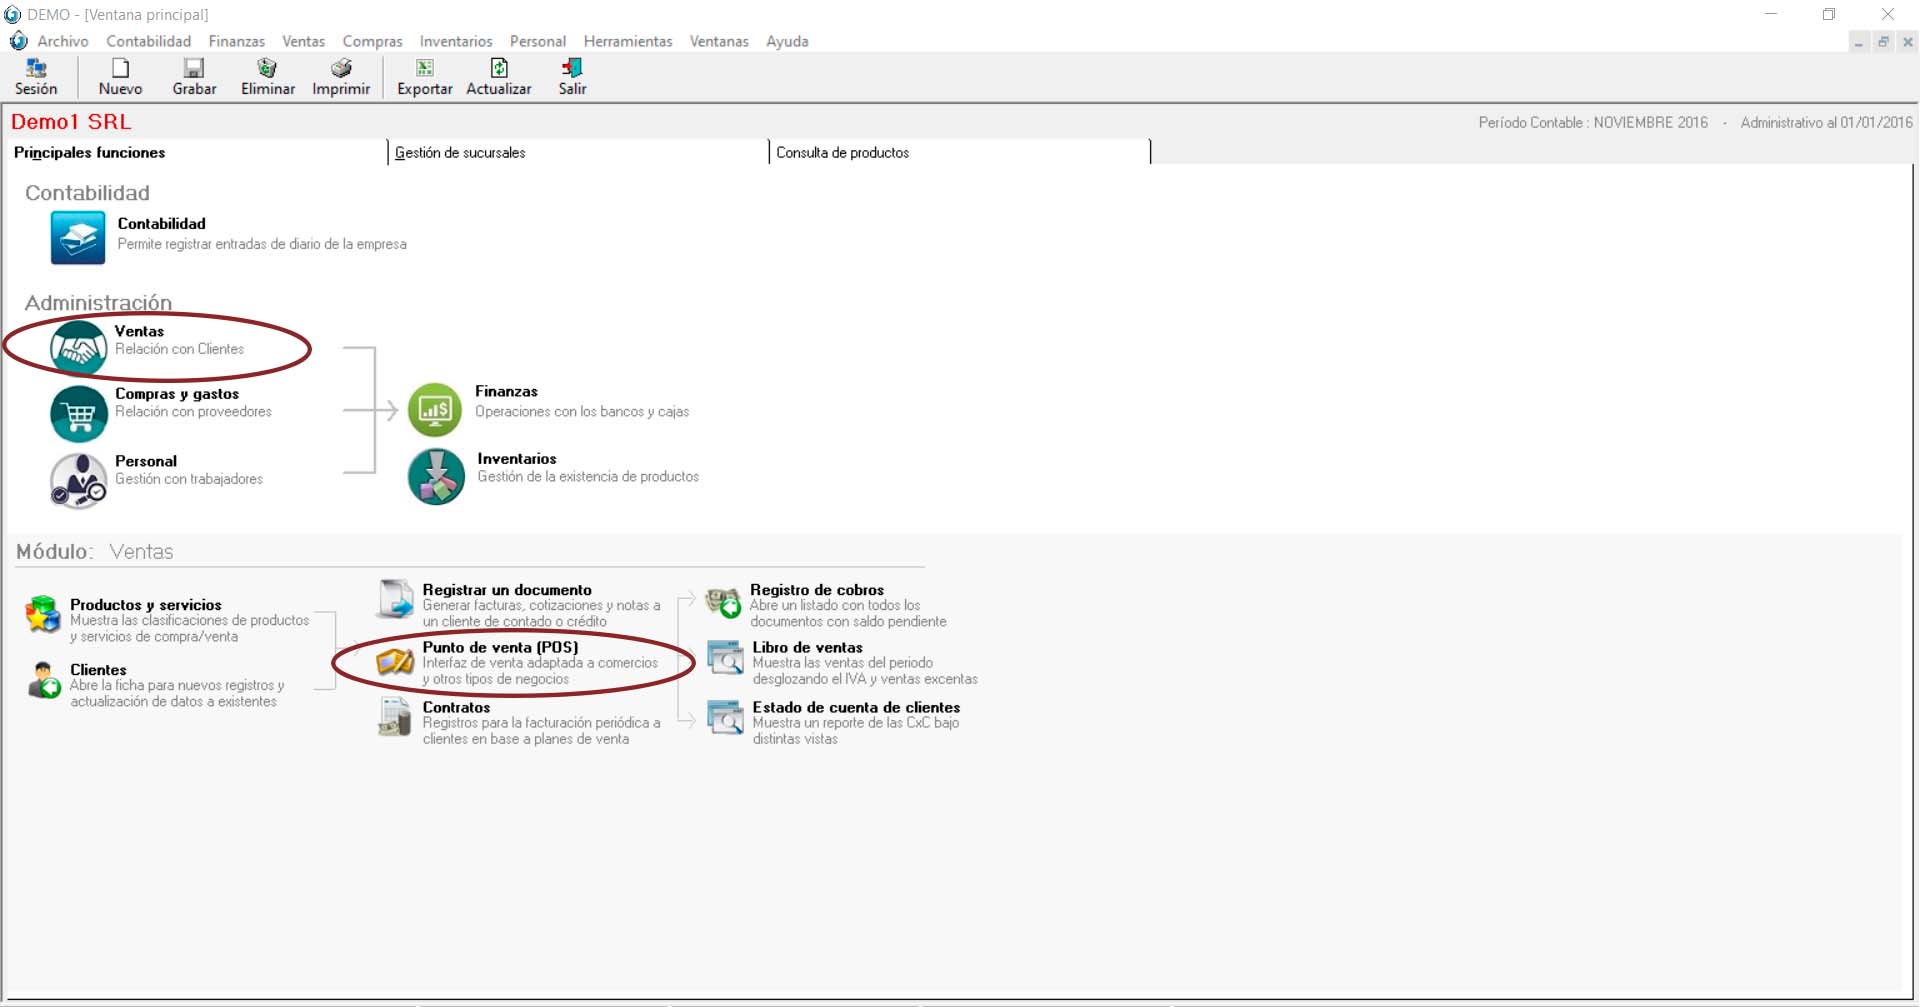Switch to Consulta de productos tab
Image resolution: width=1920 pixels, height=1007 pixels.
pyautogui.click(x=842, y=153)
